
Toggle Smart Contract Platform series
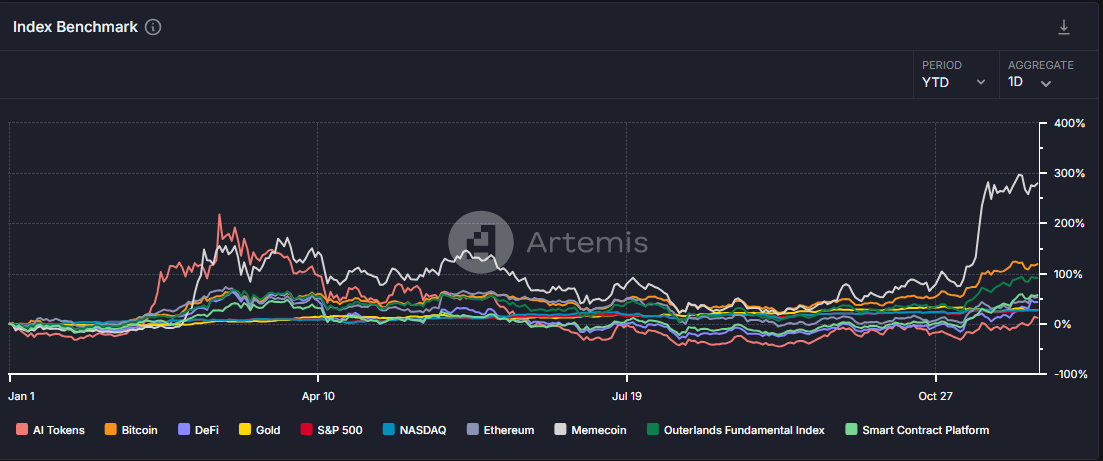[917, 430]
